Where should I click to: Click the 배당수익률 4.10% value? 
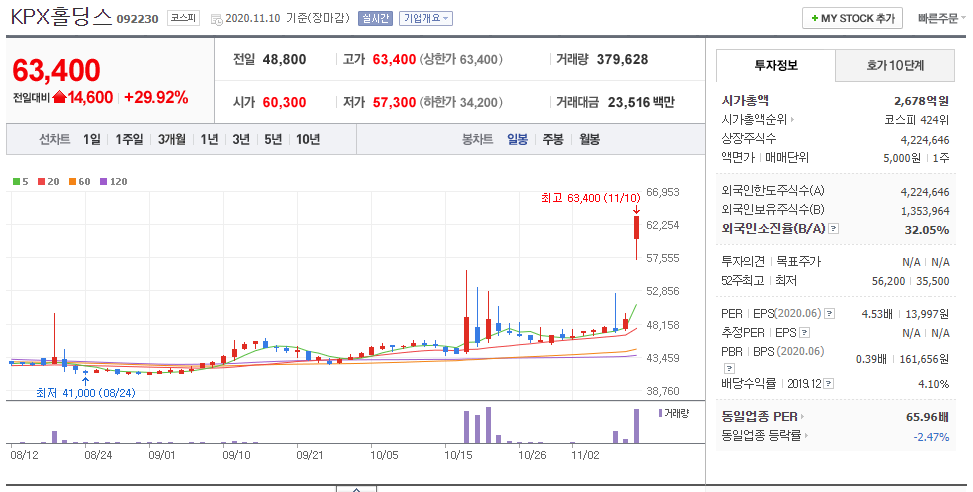pos(934,384)
